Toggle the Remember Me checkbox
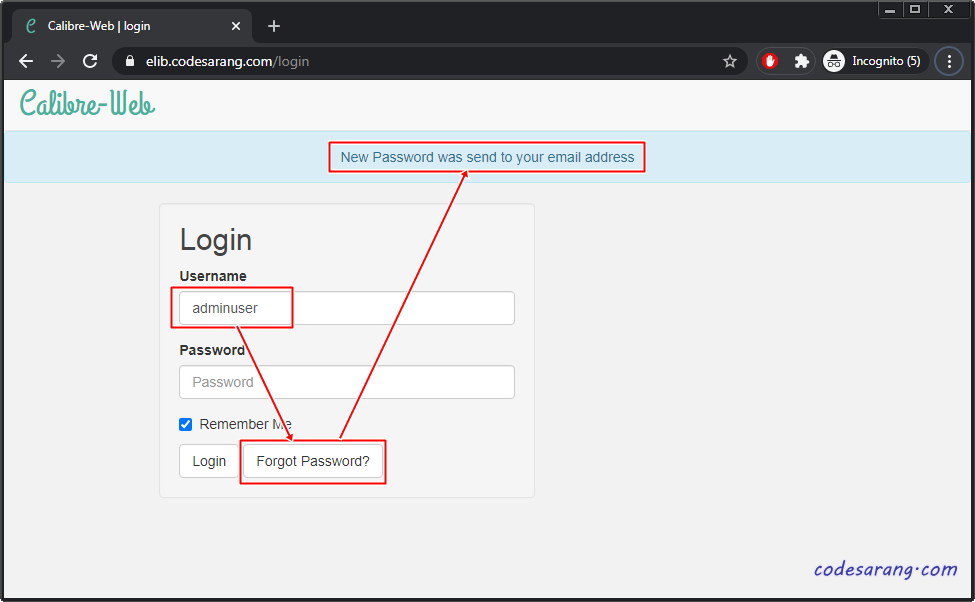 (x=185, y=424)
